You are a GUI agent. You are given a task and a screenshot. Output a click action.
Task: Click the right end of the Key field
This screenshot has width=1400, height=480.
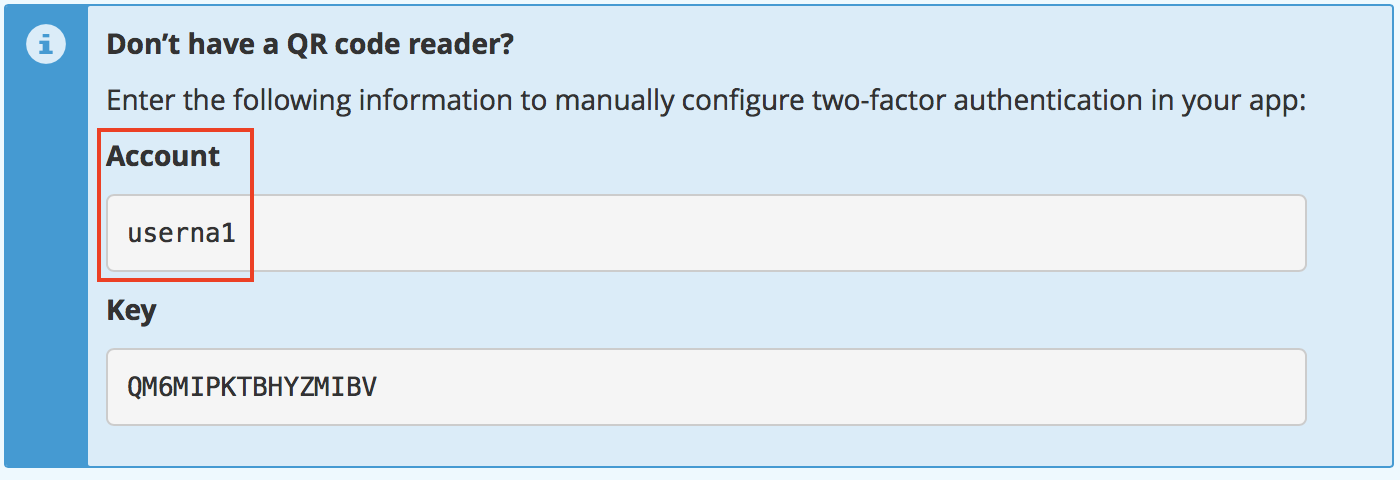1280,387
